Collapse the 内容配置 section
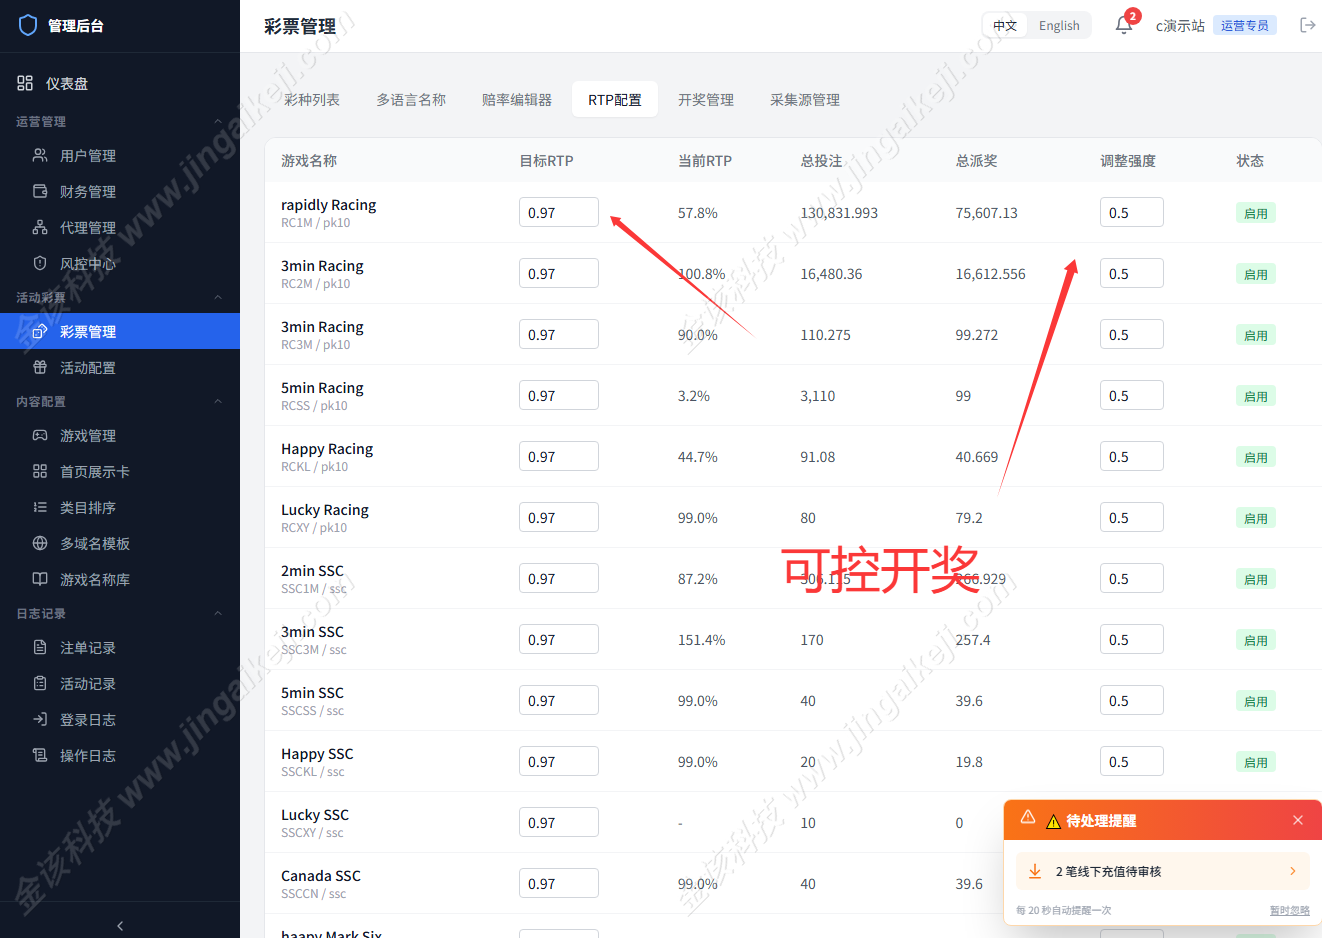The image size is (1322, 938). tap(218, 401)
